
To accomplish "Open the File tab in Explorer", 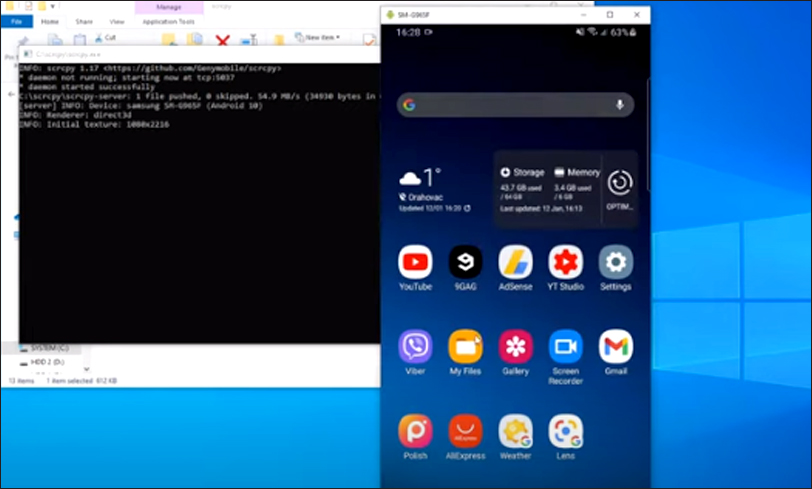I will point(17,21).
